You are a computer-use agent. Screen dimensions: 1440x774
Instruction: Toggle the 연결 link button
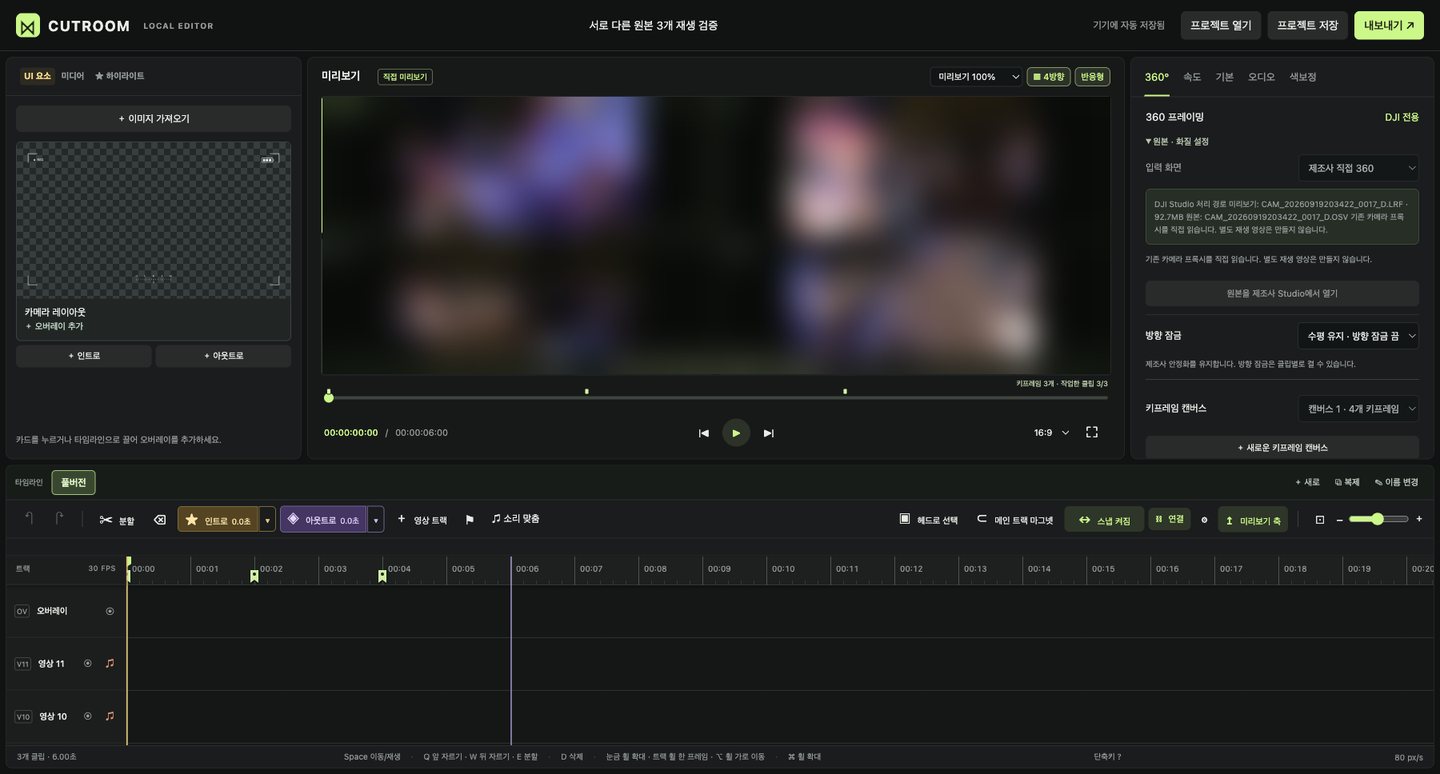pos(1169,519)
